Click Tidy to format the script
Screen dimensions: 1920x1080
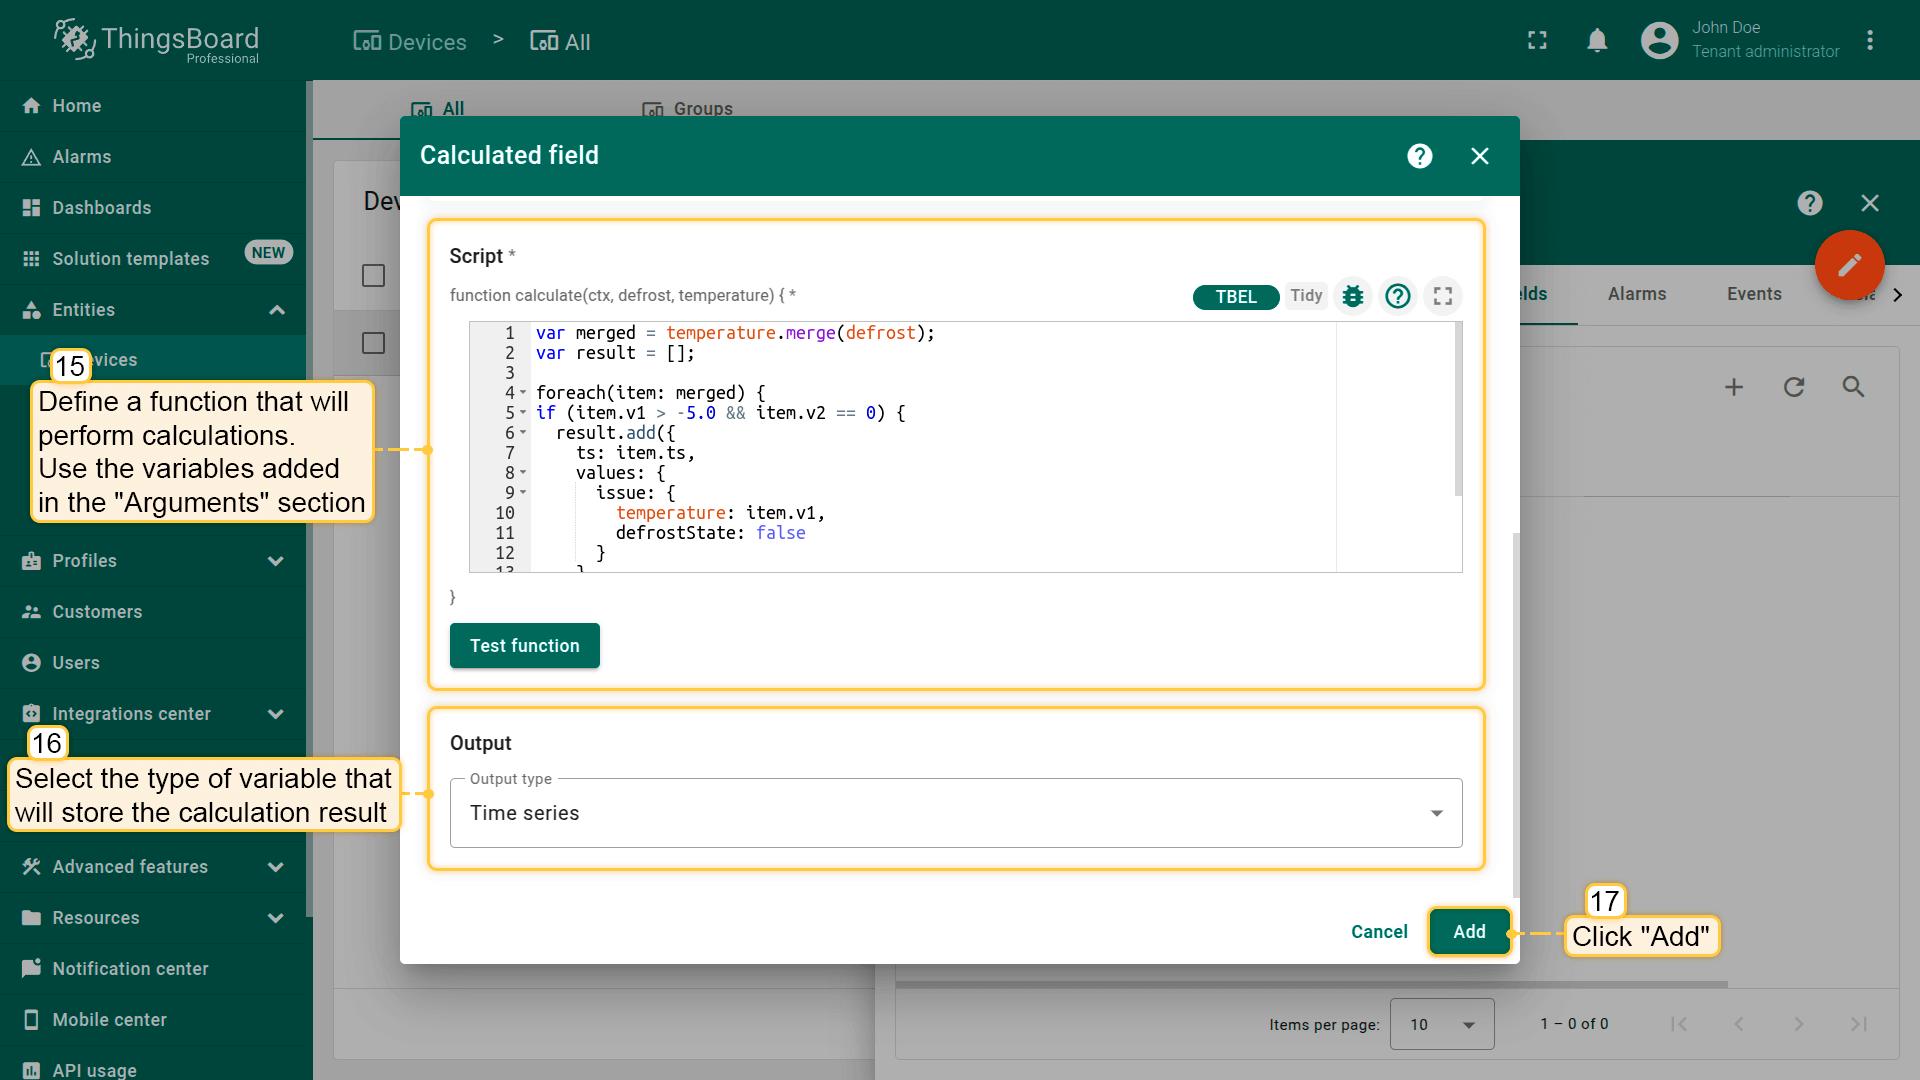point(1305,296)
